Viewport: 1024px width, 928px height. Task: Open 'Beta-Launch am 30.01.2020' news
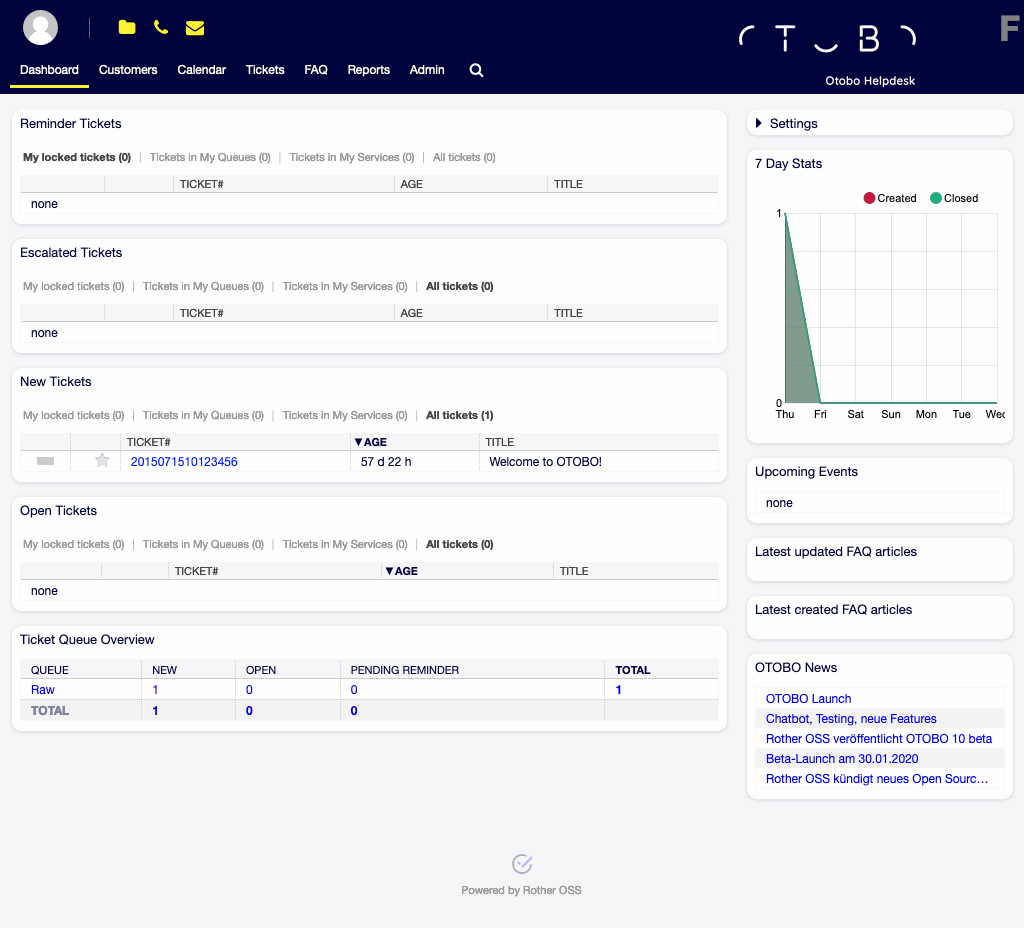pyautogui.click(x=842, y=759)
